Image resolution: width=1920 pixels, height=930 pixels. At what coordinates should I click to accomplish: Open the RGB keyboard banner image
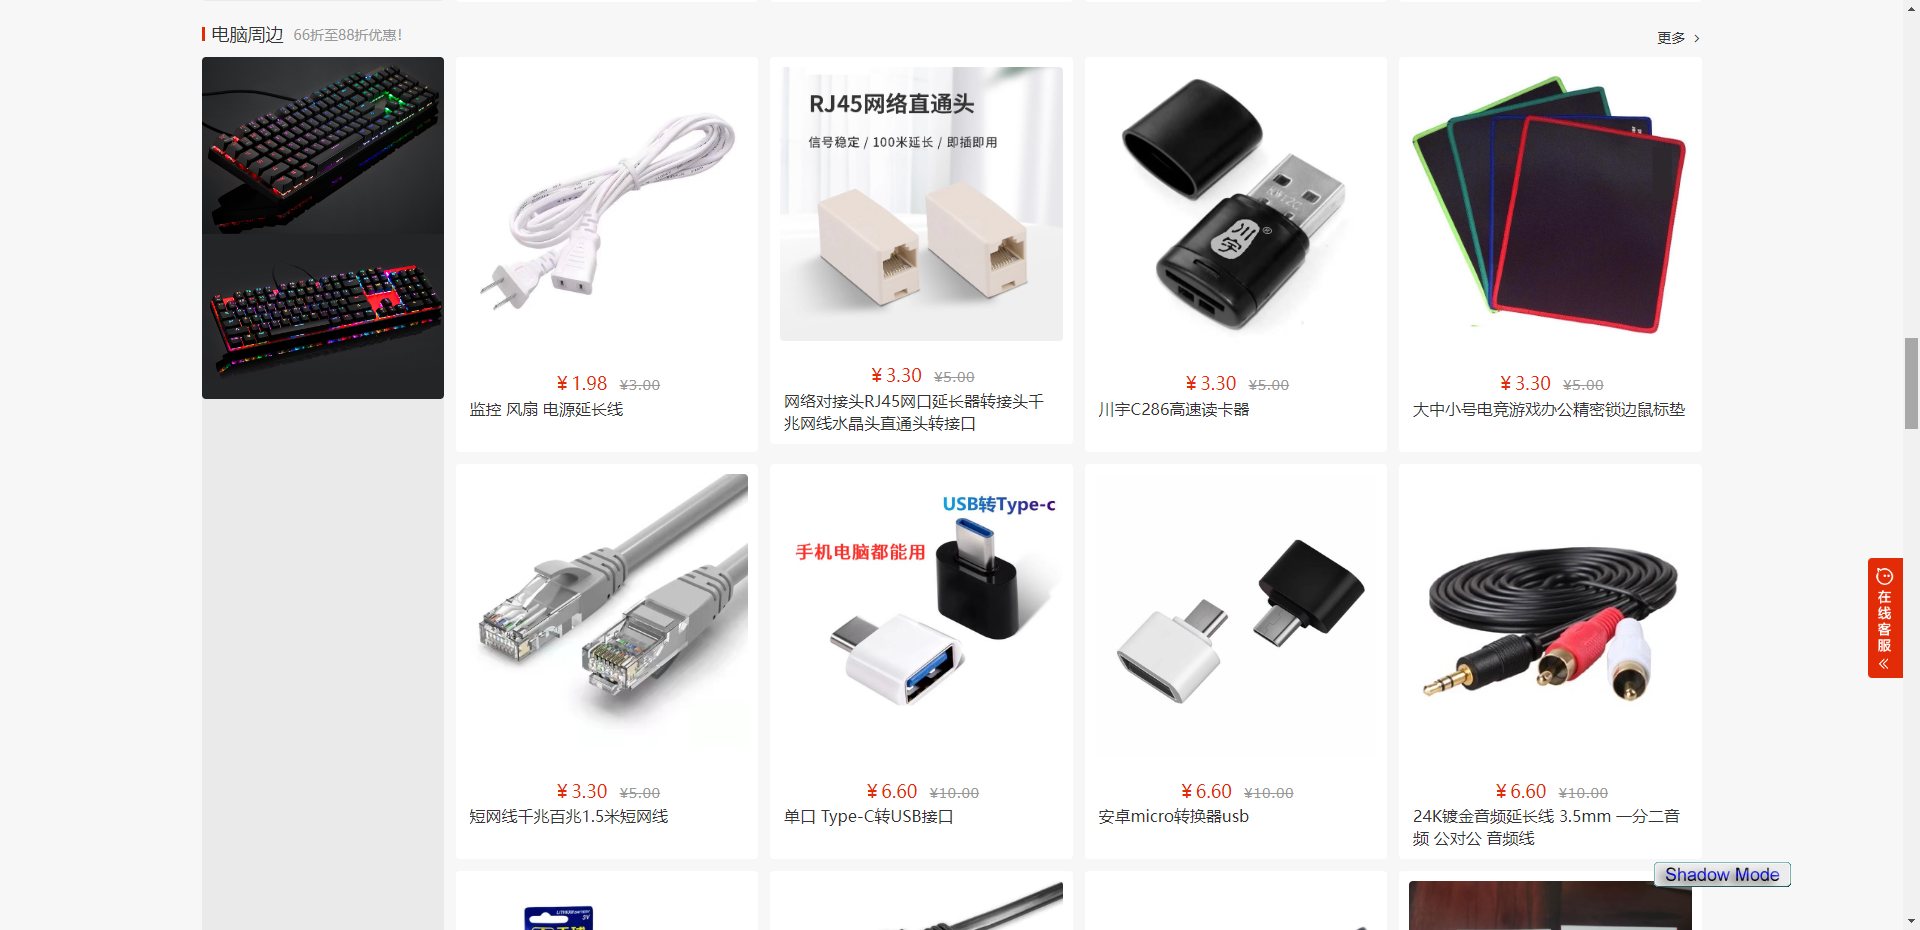tap(323, 228)
